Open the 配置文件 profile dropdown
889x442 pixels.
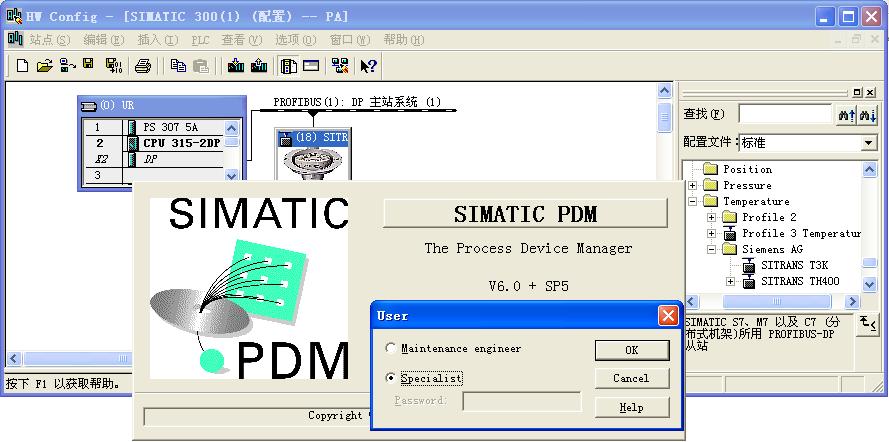pyautogui.click(x=869, y=143)
